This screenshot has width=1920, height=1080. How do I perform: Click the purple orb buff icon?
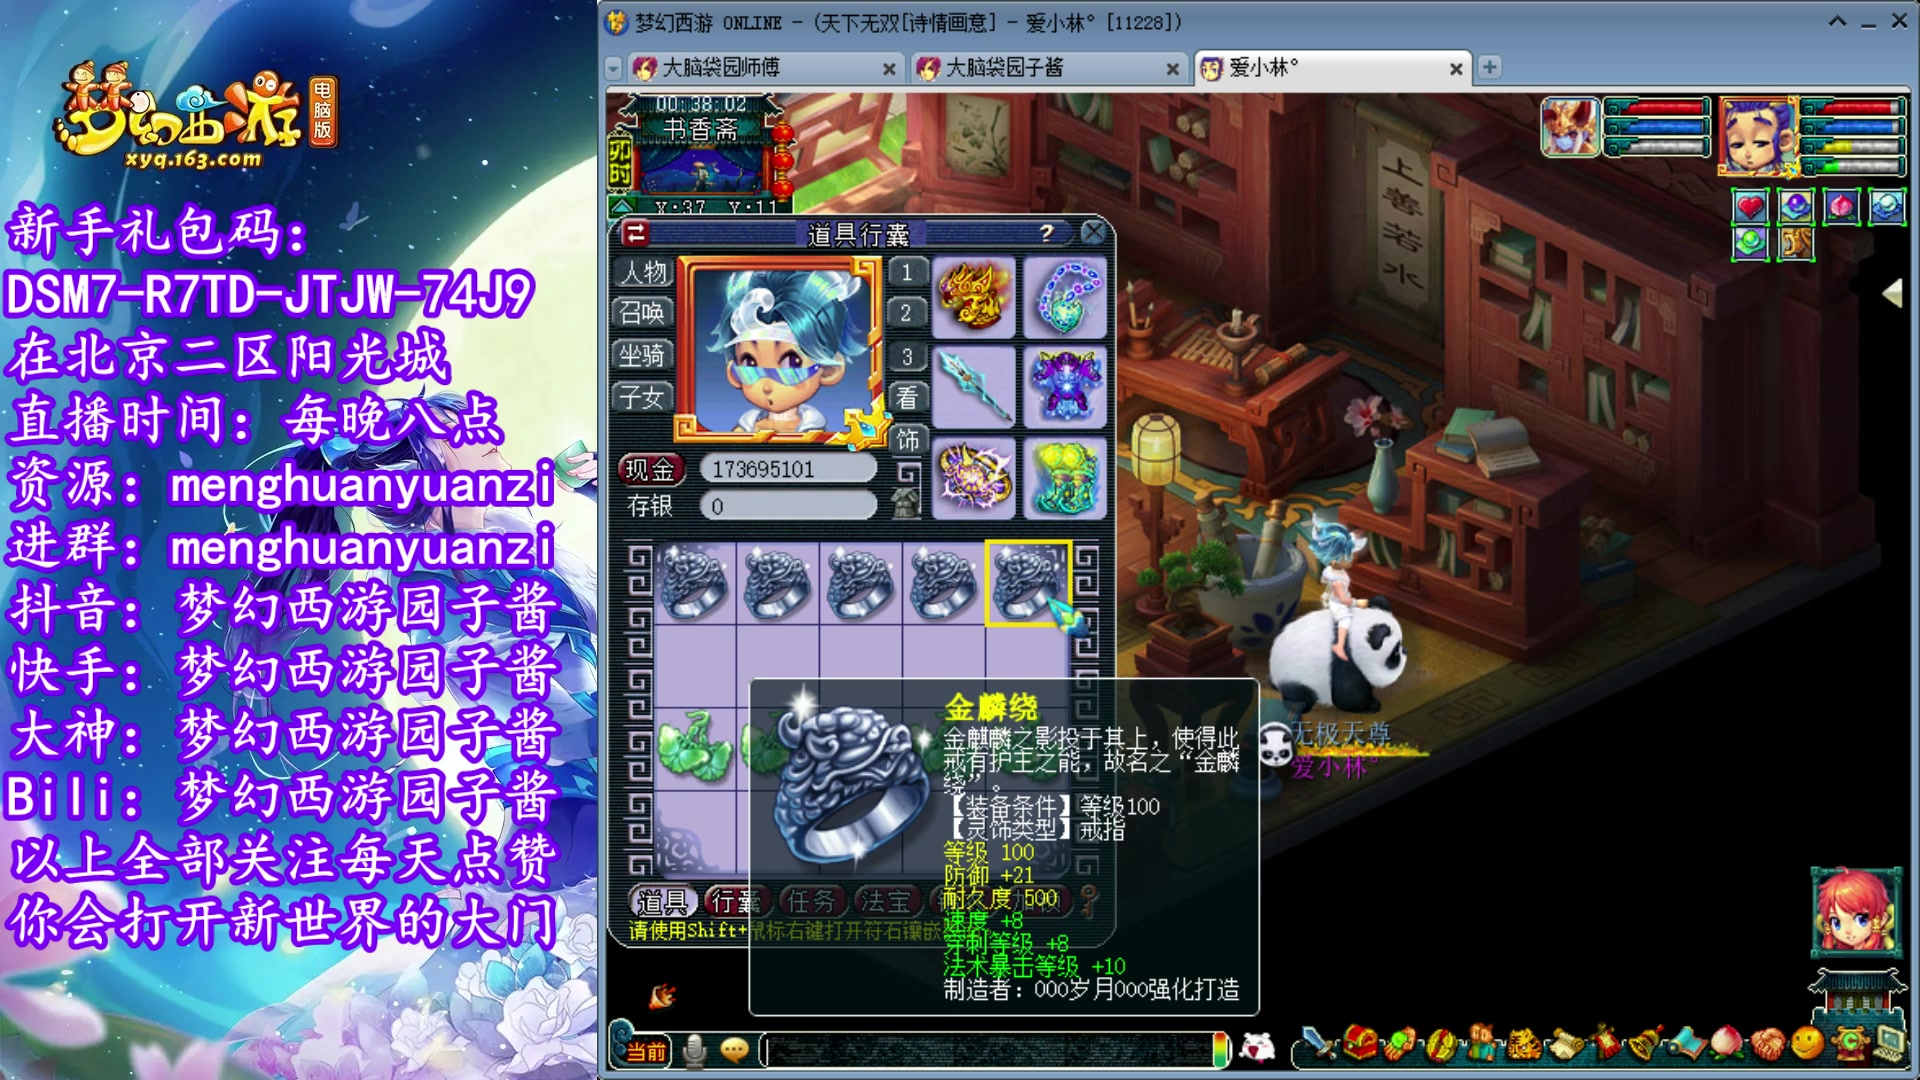click(x=1796, y=207)
